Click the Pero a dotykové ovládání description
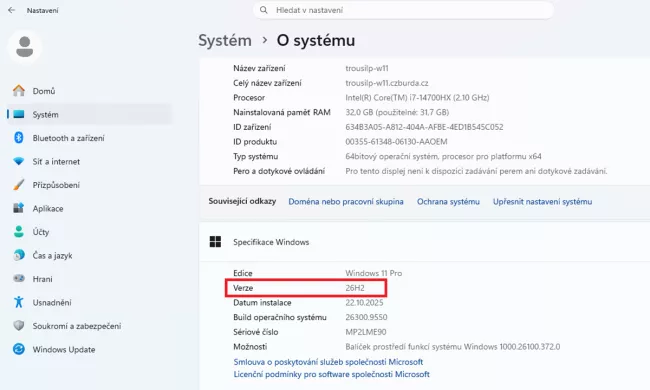Viewport: 650px width, 390px height. (476, 171)
